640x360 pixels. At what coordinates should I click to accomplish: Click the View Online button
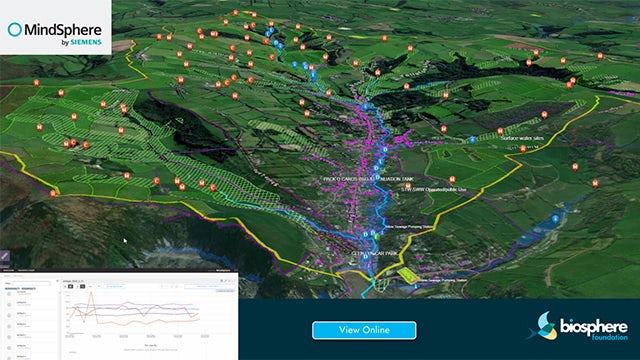[x=364, y=330]
